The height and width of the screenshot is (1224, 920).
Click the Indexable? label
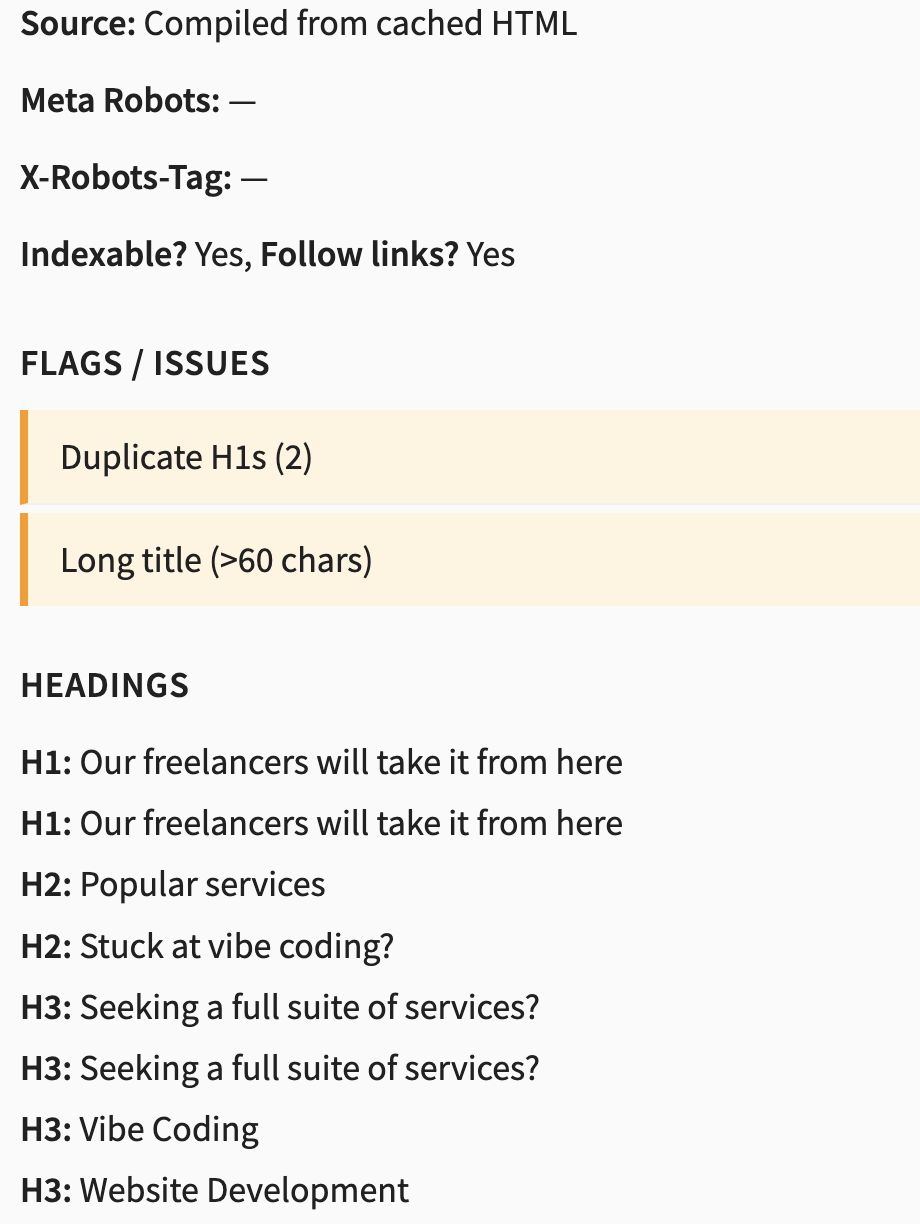pyautogui.click(x=103, y=255)
